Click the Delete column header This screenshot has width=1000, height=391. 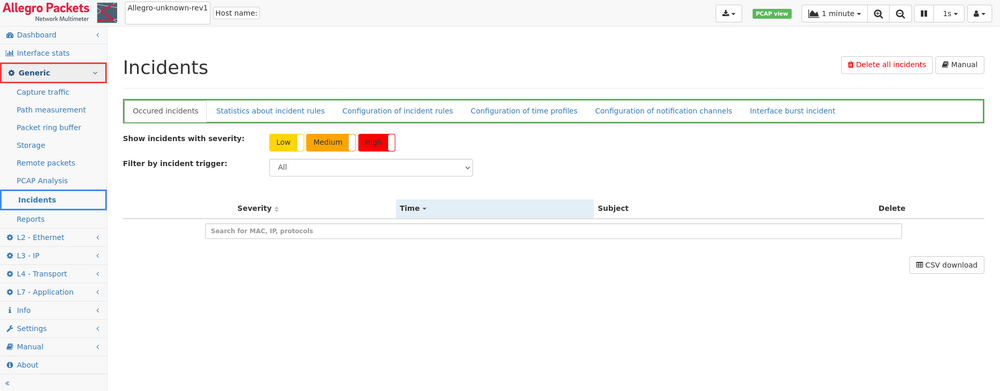pyautogui.click(x=892, y=209)
